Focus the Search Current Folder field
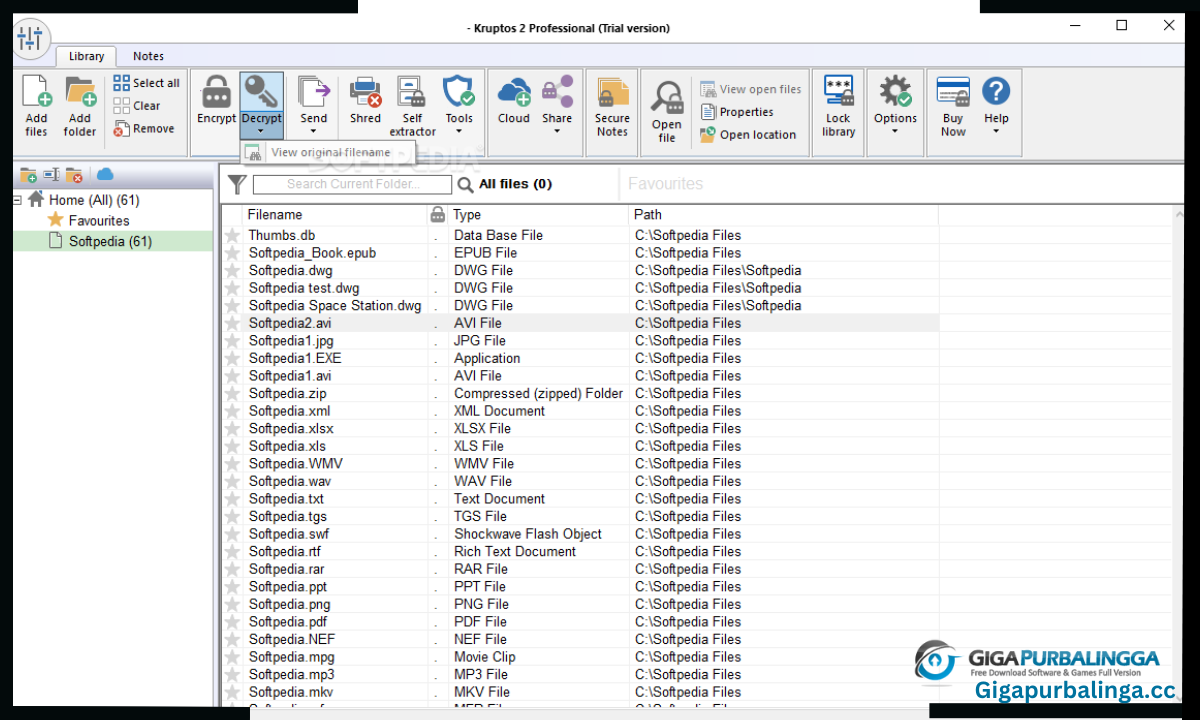 (353, 184)
